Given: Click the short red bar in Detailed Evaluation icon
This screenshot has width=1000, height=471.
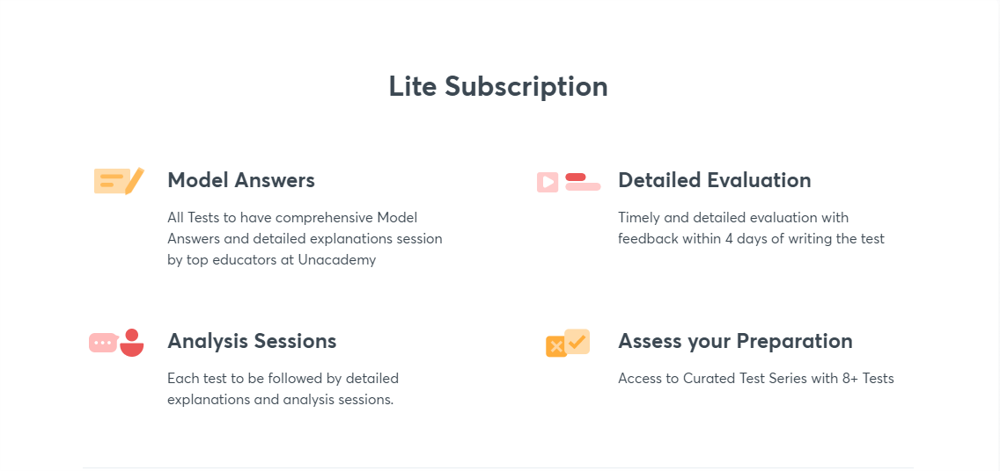Looking at the screenshot, I should tap(575, 177).
